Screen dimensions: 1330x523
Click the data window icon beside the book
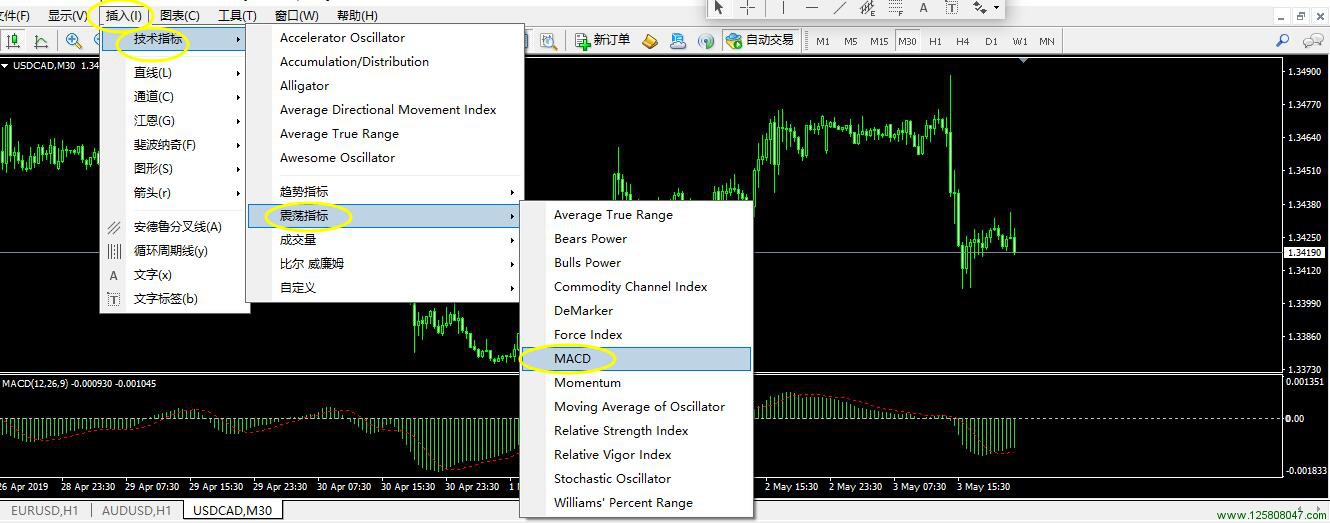(x=678, y=41)
